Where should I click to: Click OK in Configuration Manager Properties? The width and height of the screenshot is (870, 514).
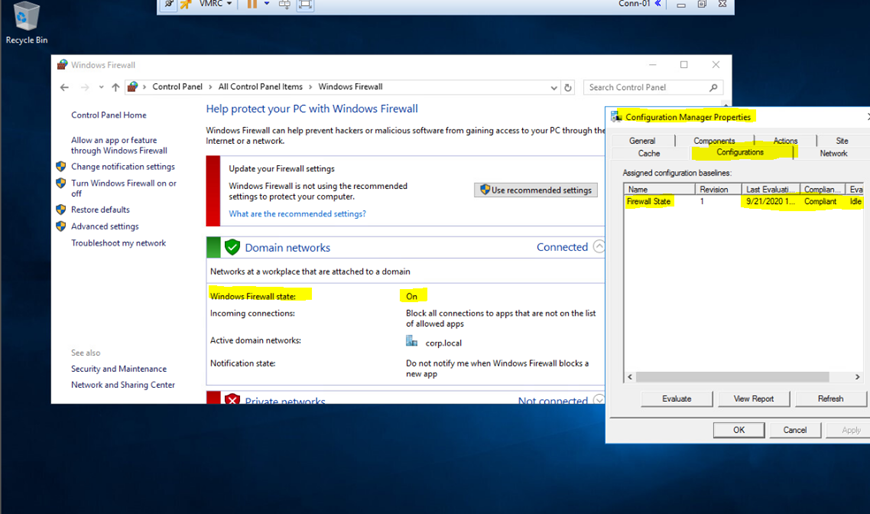pos(739,430)
